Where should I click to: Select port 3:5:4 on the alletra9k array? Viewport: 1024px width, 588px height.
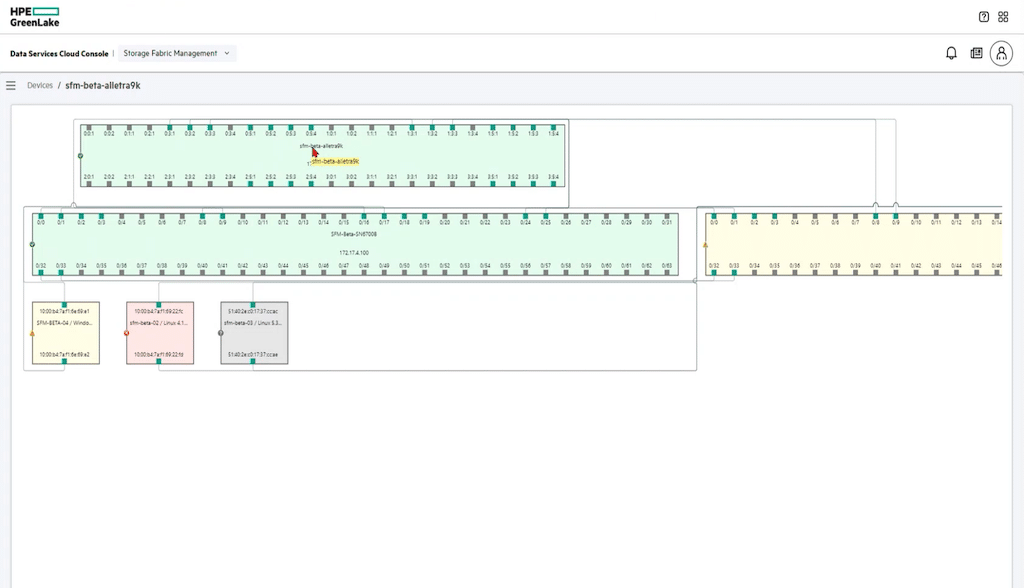coord(554,184)
